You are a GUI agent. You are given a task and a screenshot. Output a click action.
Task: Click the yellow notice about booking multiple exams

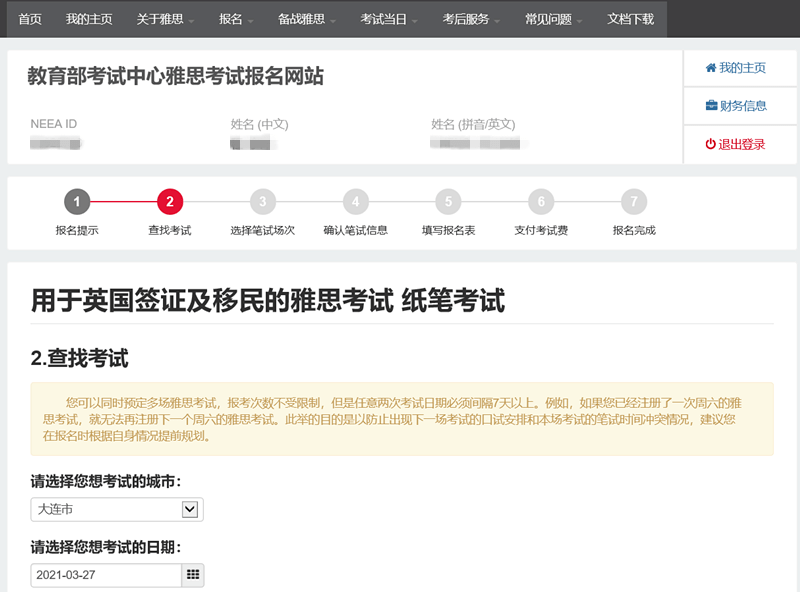click(x=402, y=419)
